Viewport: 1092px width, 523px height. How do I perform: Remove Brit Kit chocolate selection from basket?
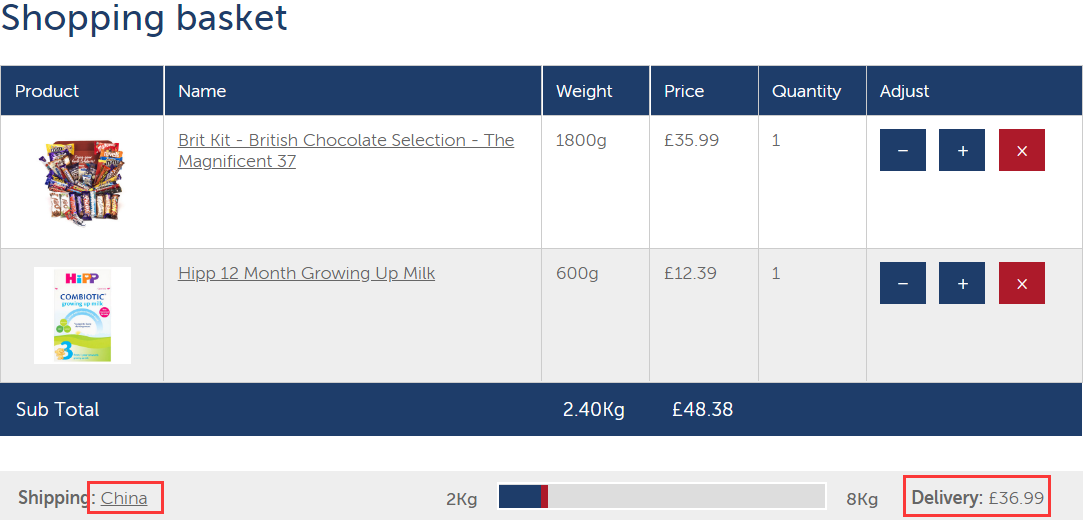coord(1021,151)
